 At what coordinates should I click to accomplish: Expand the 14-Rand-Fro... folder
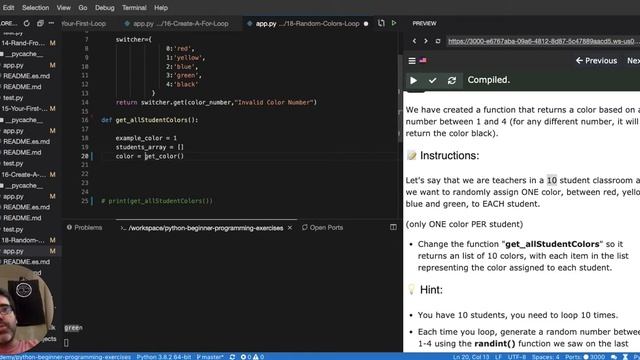tap(24, 43)
